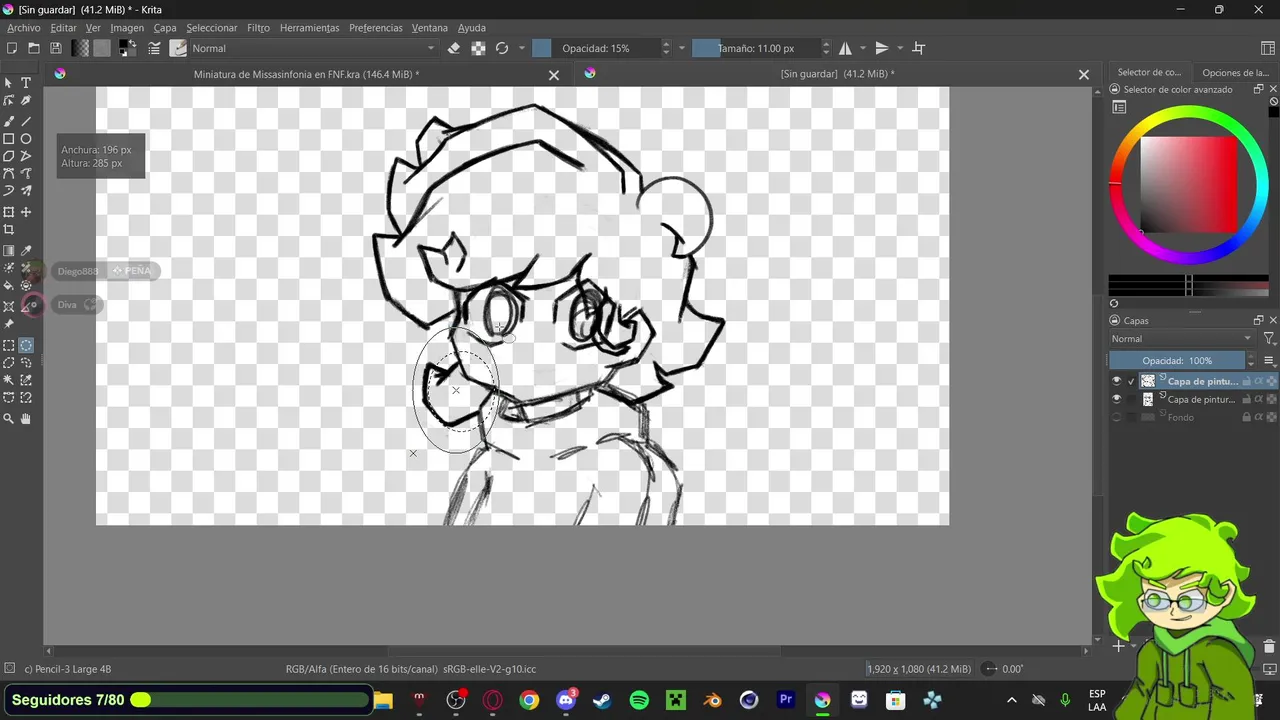The width and height of the screenshot is (1280, 720).
Task: Toggle preserve alpha in toolbar
Action: 478,48
